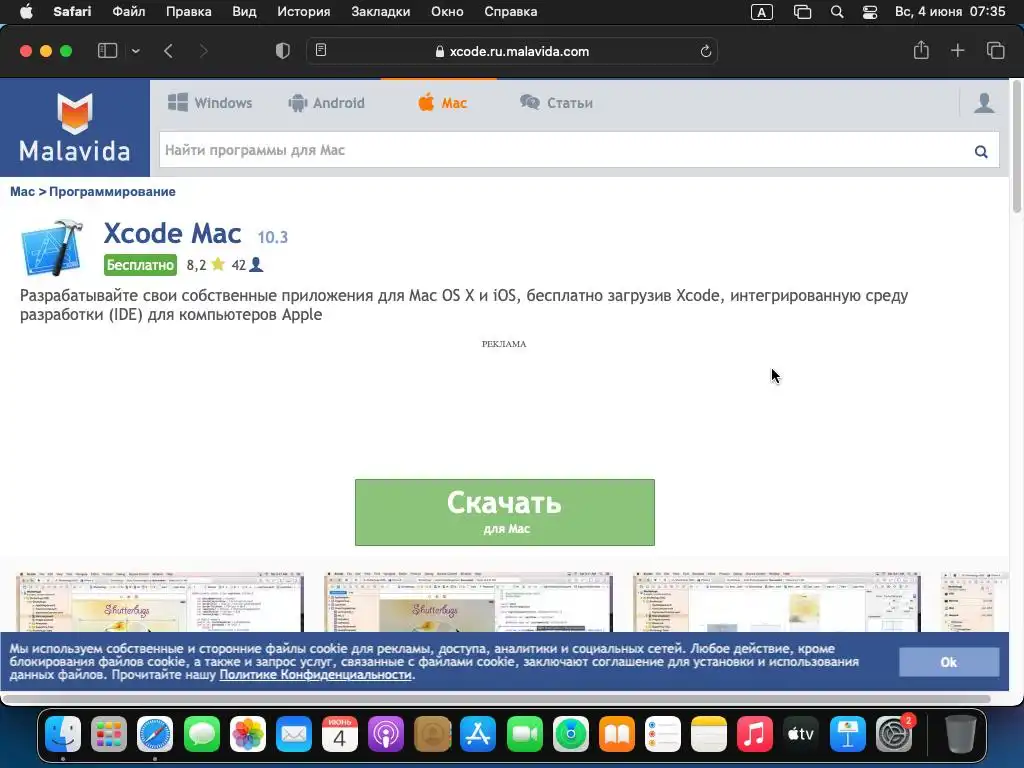Open the Окно menu
1024x768 pixels.
[447, 12]
